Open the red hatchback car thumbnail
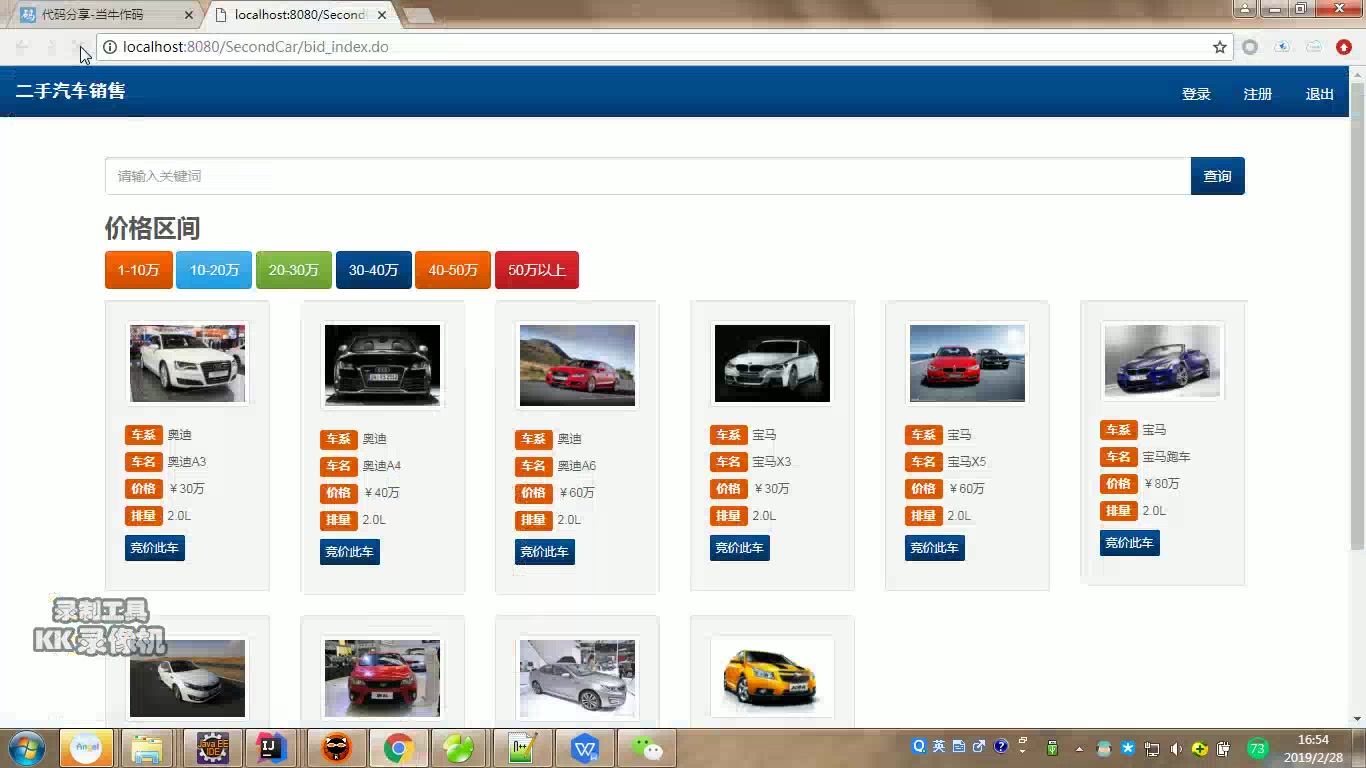1366x768 pixels. pyautogui.click(x=382, y=678)
